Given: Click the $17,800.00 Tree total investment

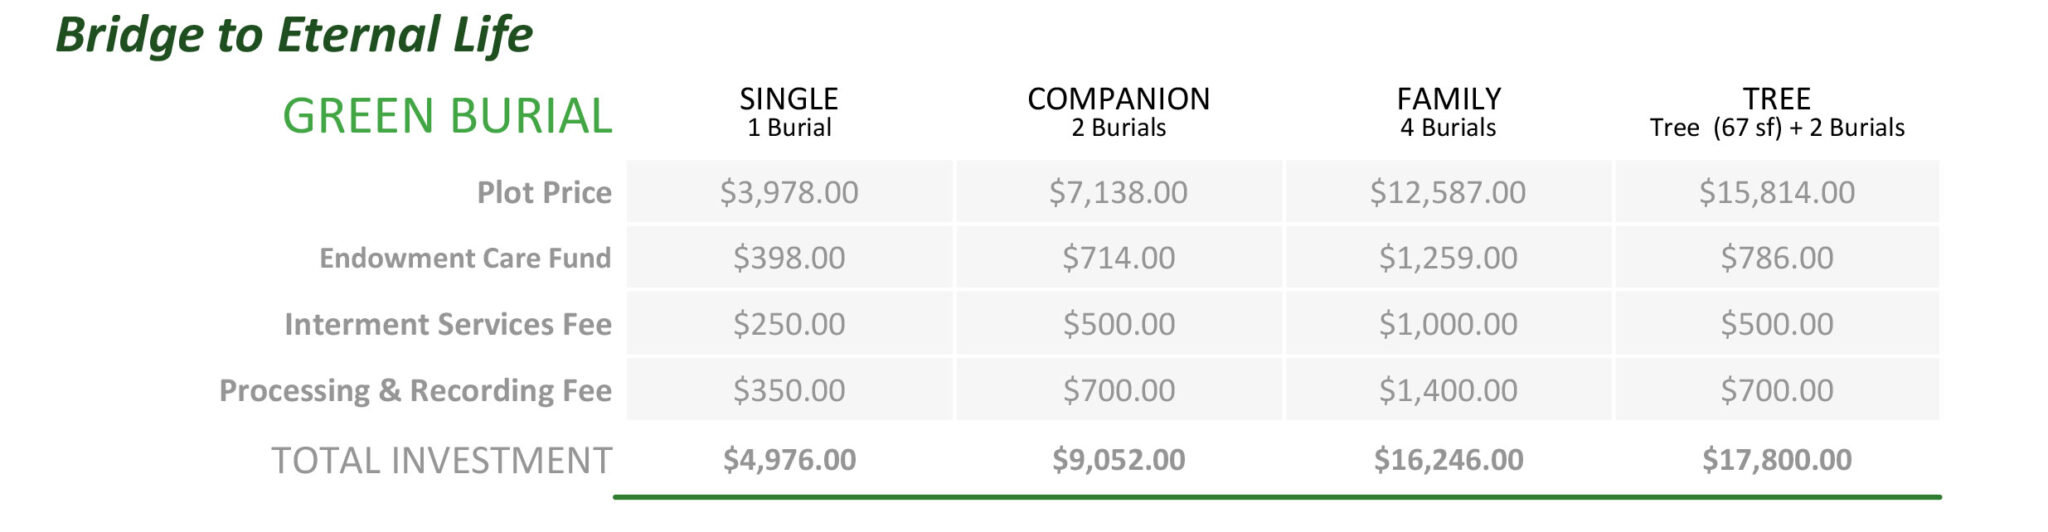Looking at the screenshot, I should pos(1777,460).
